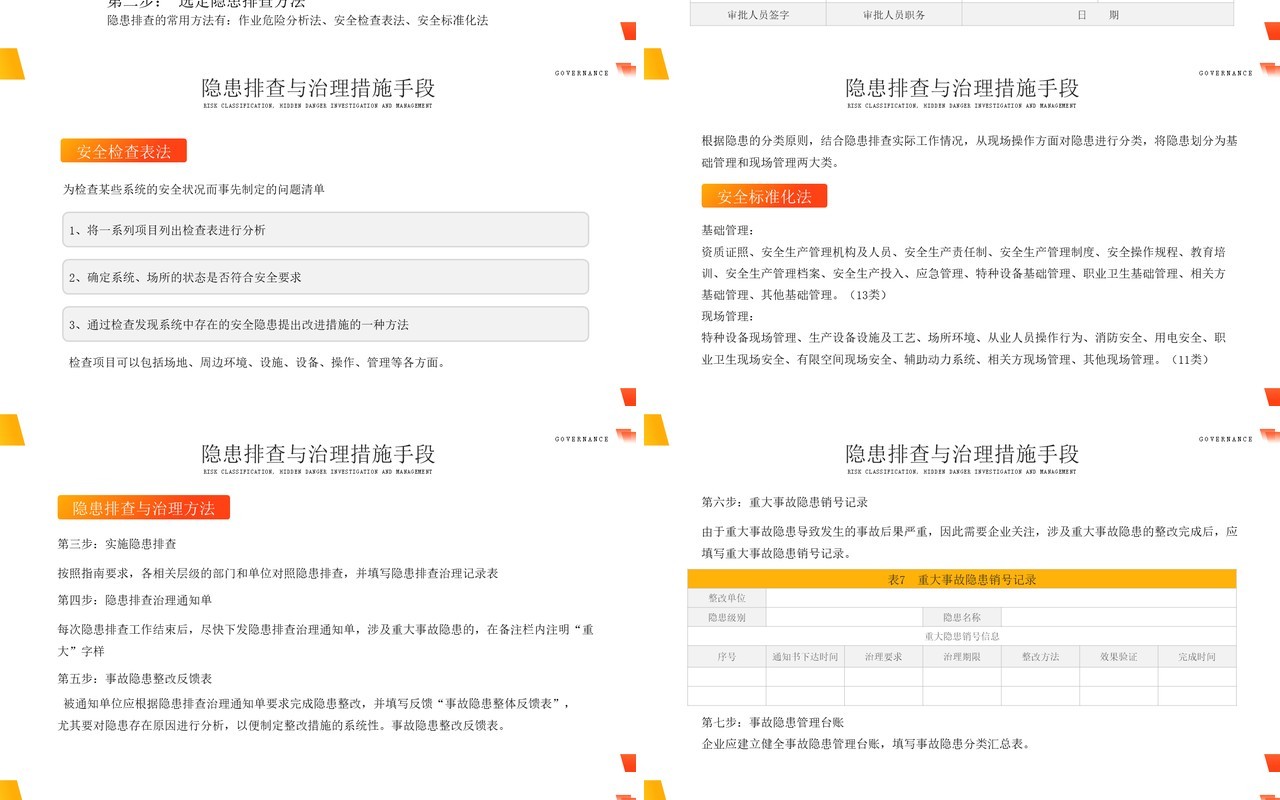Click the line '为检查某些系统的安全状况而事先制定的问题清单'
The image size is (1280, 800).
point(194,189)
